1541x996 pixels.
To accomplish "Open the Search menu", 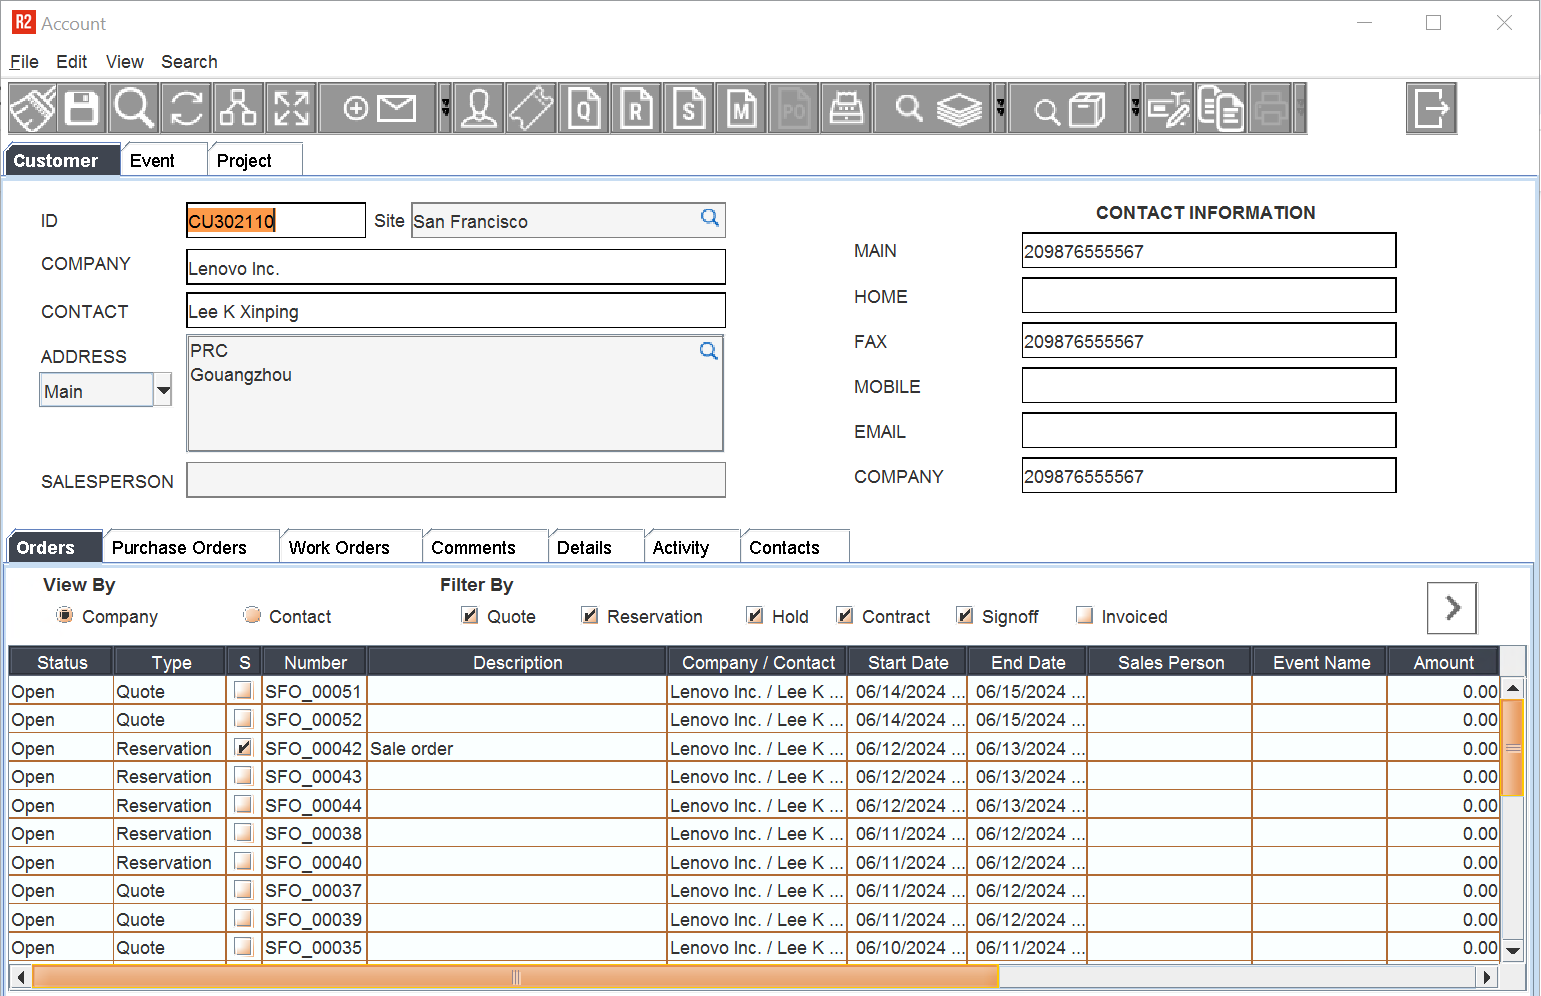I will click(189, 62).
